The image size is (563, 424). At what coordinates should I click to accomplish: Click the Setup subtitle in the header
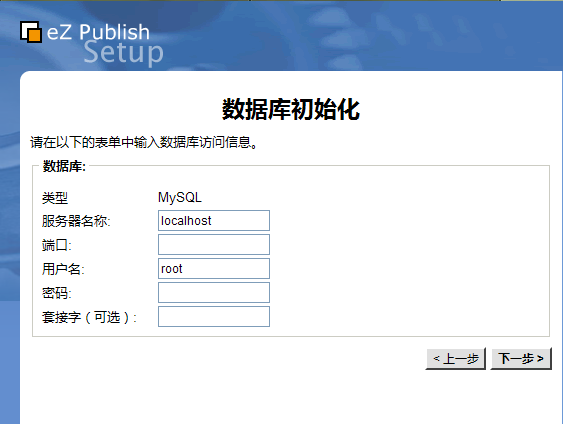[124, 53]
